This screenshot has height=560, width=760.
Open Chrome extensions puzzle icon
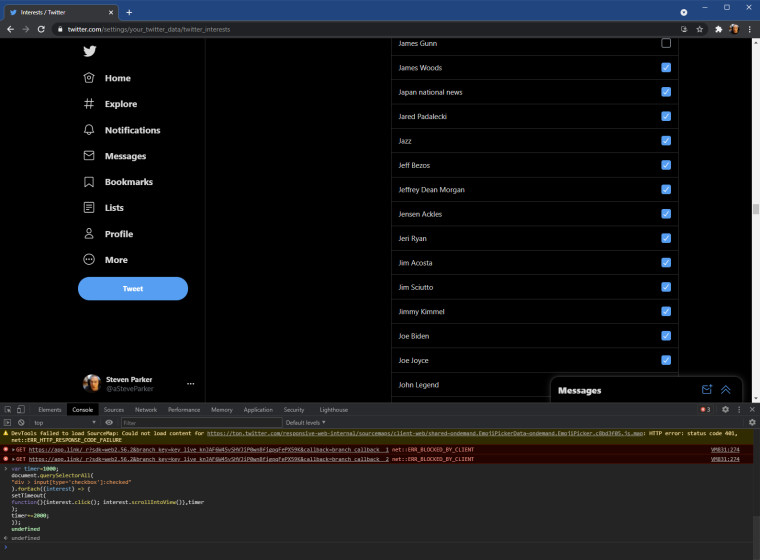[x=718, y=29]
